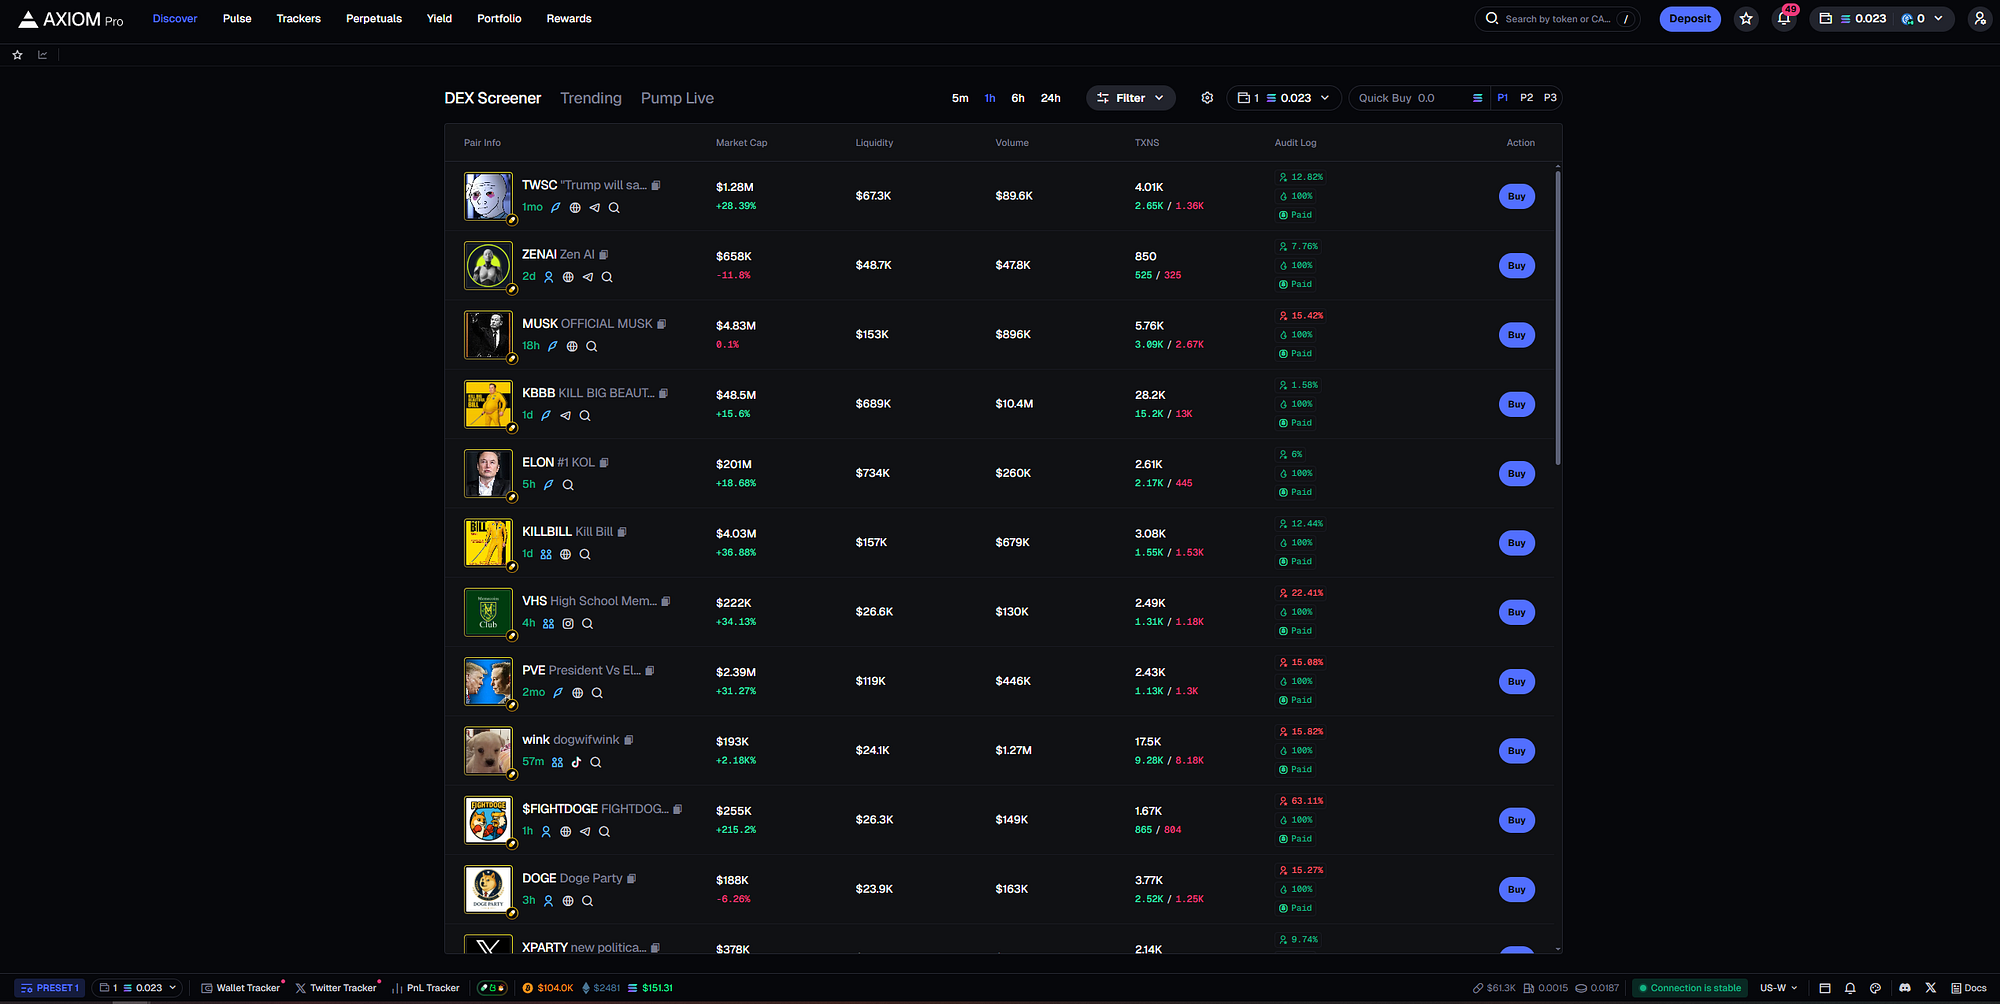Viewport: 2000px width, 1004px height.
Task: Open PnL Tracker from bottom bar
Action: click(x=426, y=988)
